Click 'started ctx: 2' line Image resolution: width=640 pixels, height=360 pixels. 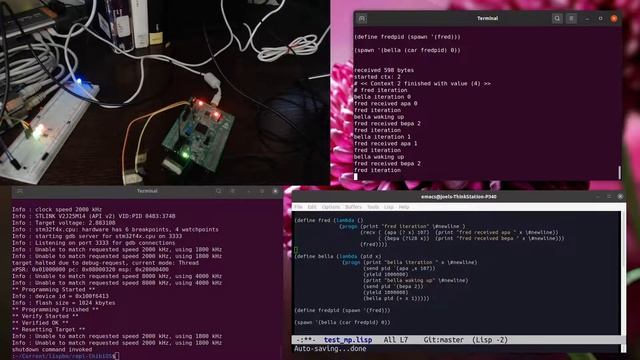pyautogui.click(x=377, y=77)
